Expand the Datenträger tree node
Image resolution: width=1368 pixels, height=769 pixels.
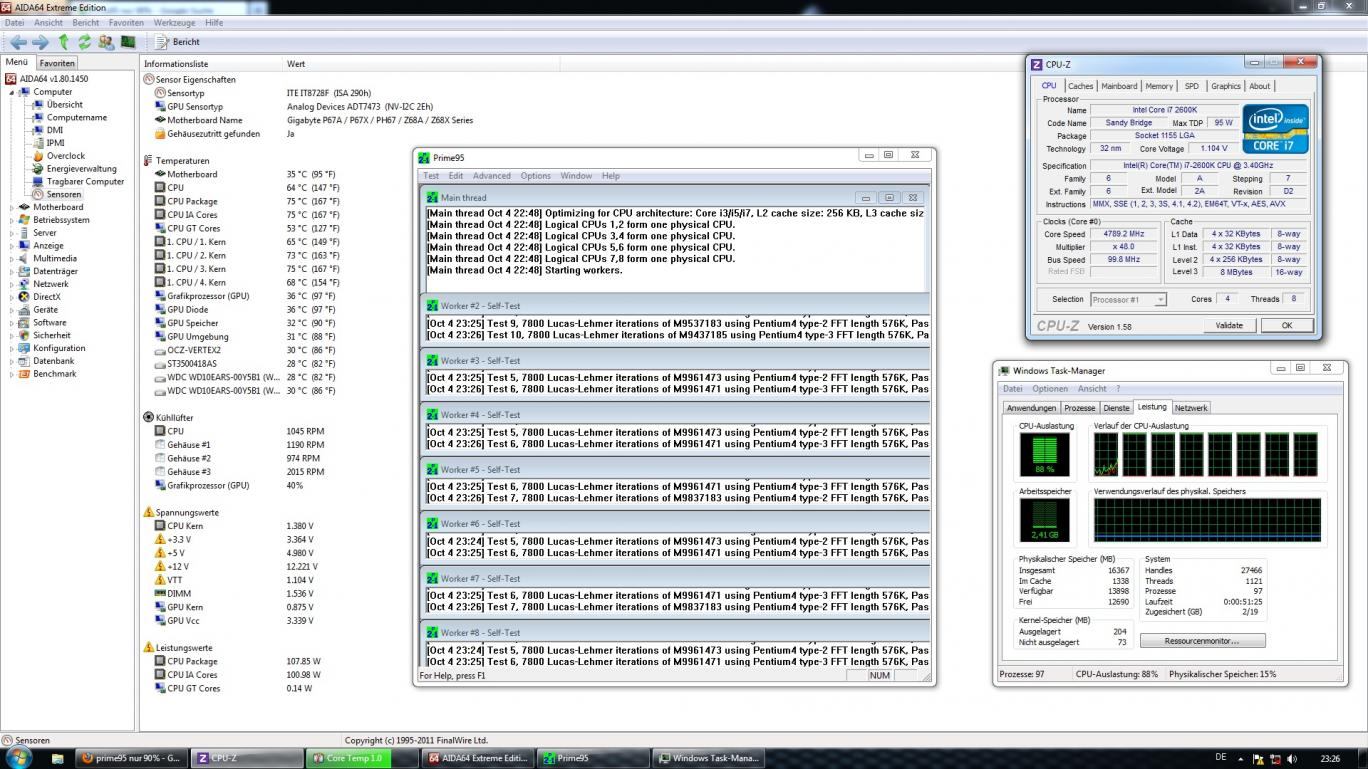coord(13,271)
